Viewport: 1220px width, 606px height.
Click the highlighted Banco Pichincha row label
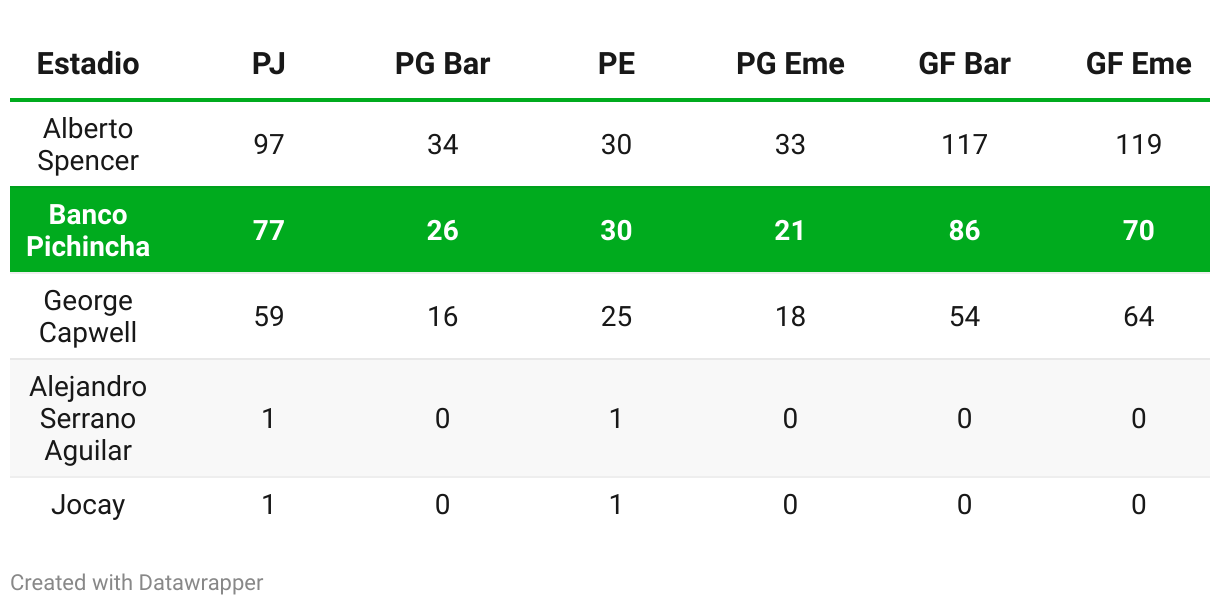pyautogui.click(x=88, y=230)
